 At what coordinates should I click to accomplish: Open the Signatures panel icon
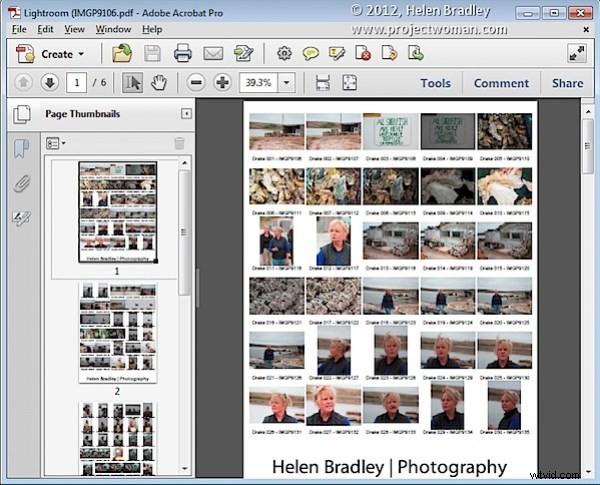pos(22,218)
